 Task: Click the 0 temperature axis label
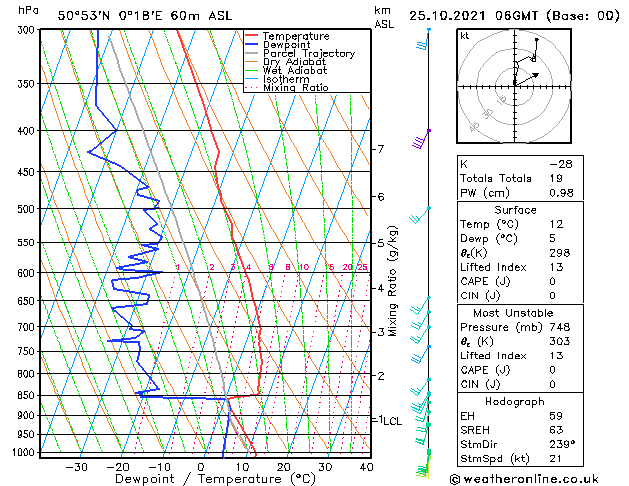tap(201, 467)
